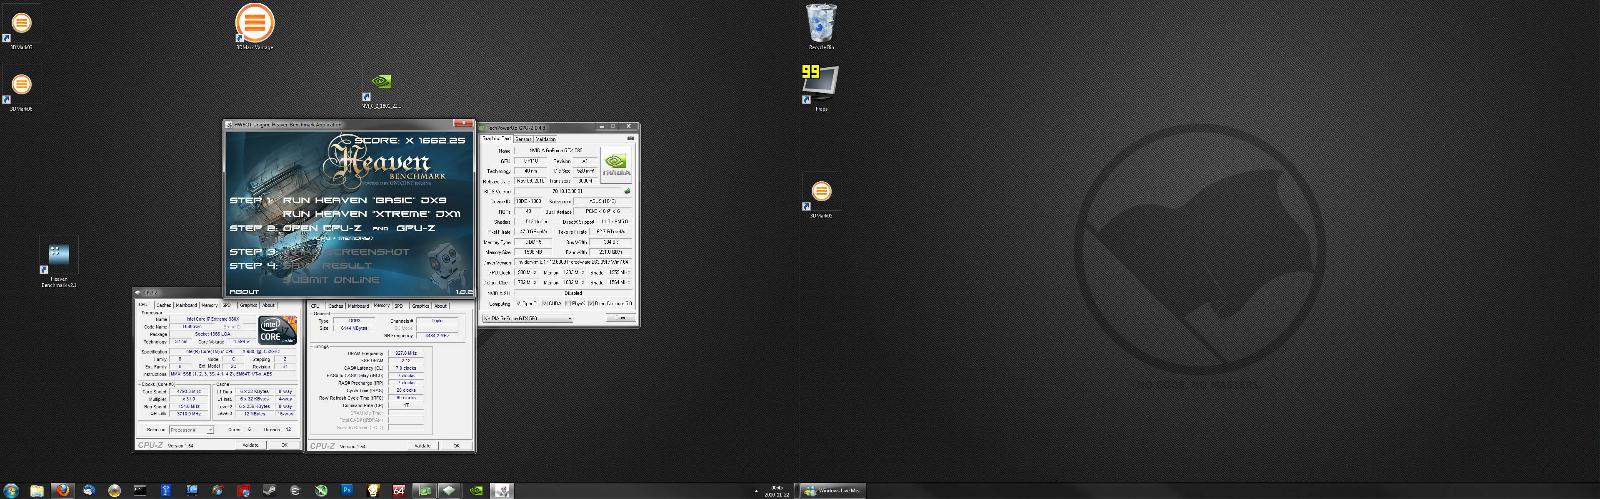This screenshot has height=499, width=1600.
Task: Toggle the PhysX checkbox in GPU-Z
Action: [568, 302]
